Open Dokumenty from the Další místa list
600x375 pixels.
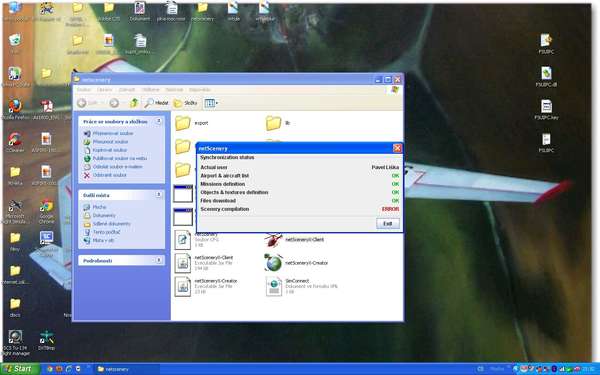tap(104, 215)
